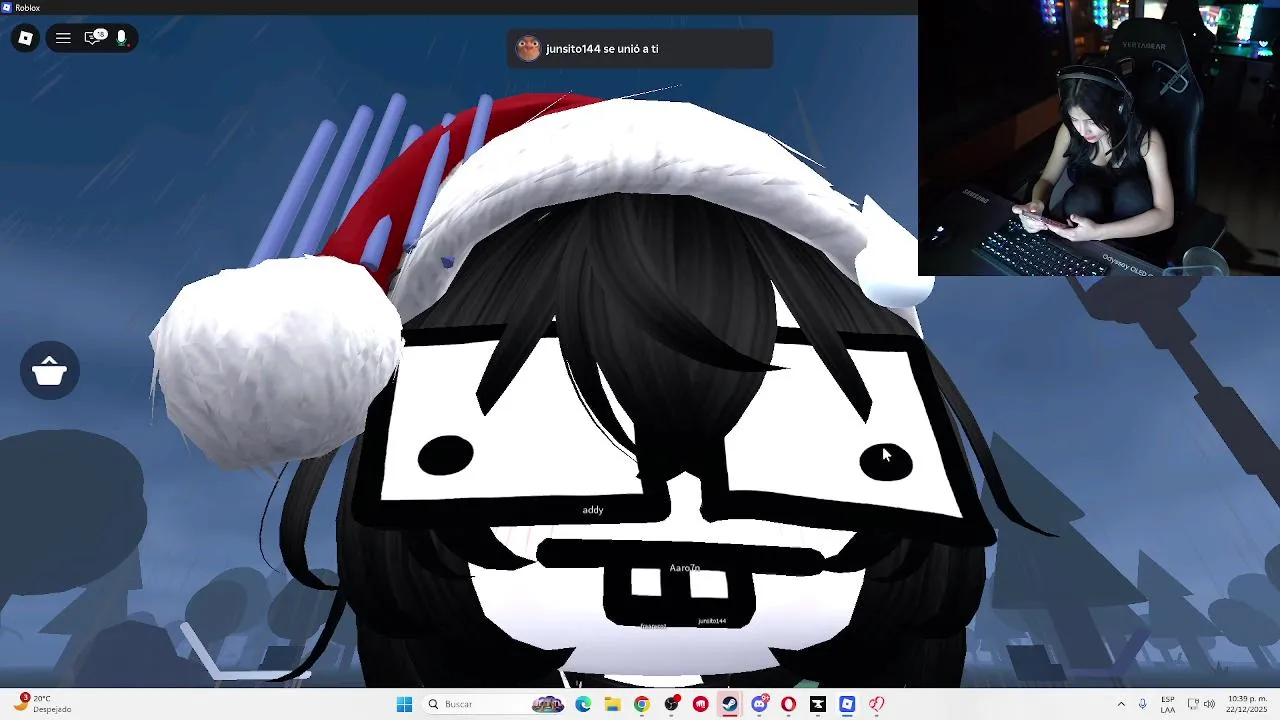Viewport: 1280px width, 720px height.
Task: Open the Windows Start menu
Action: [404, 704]
